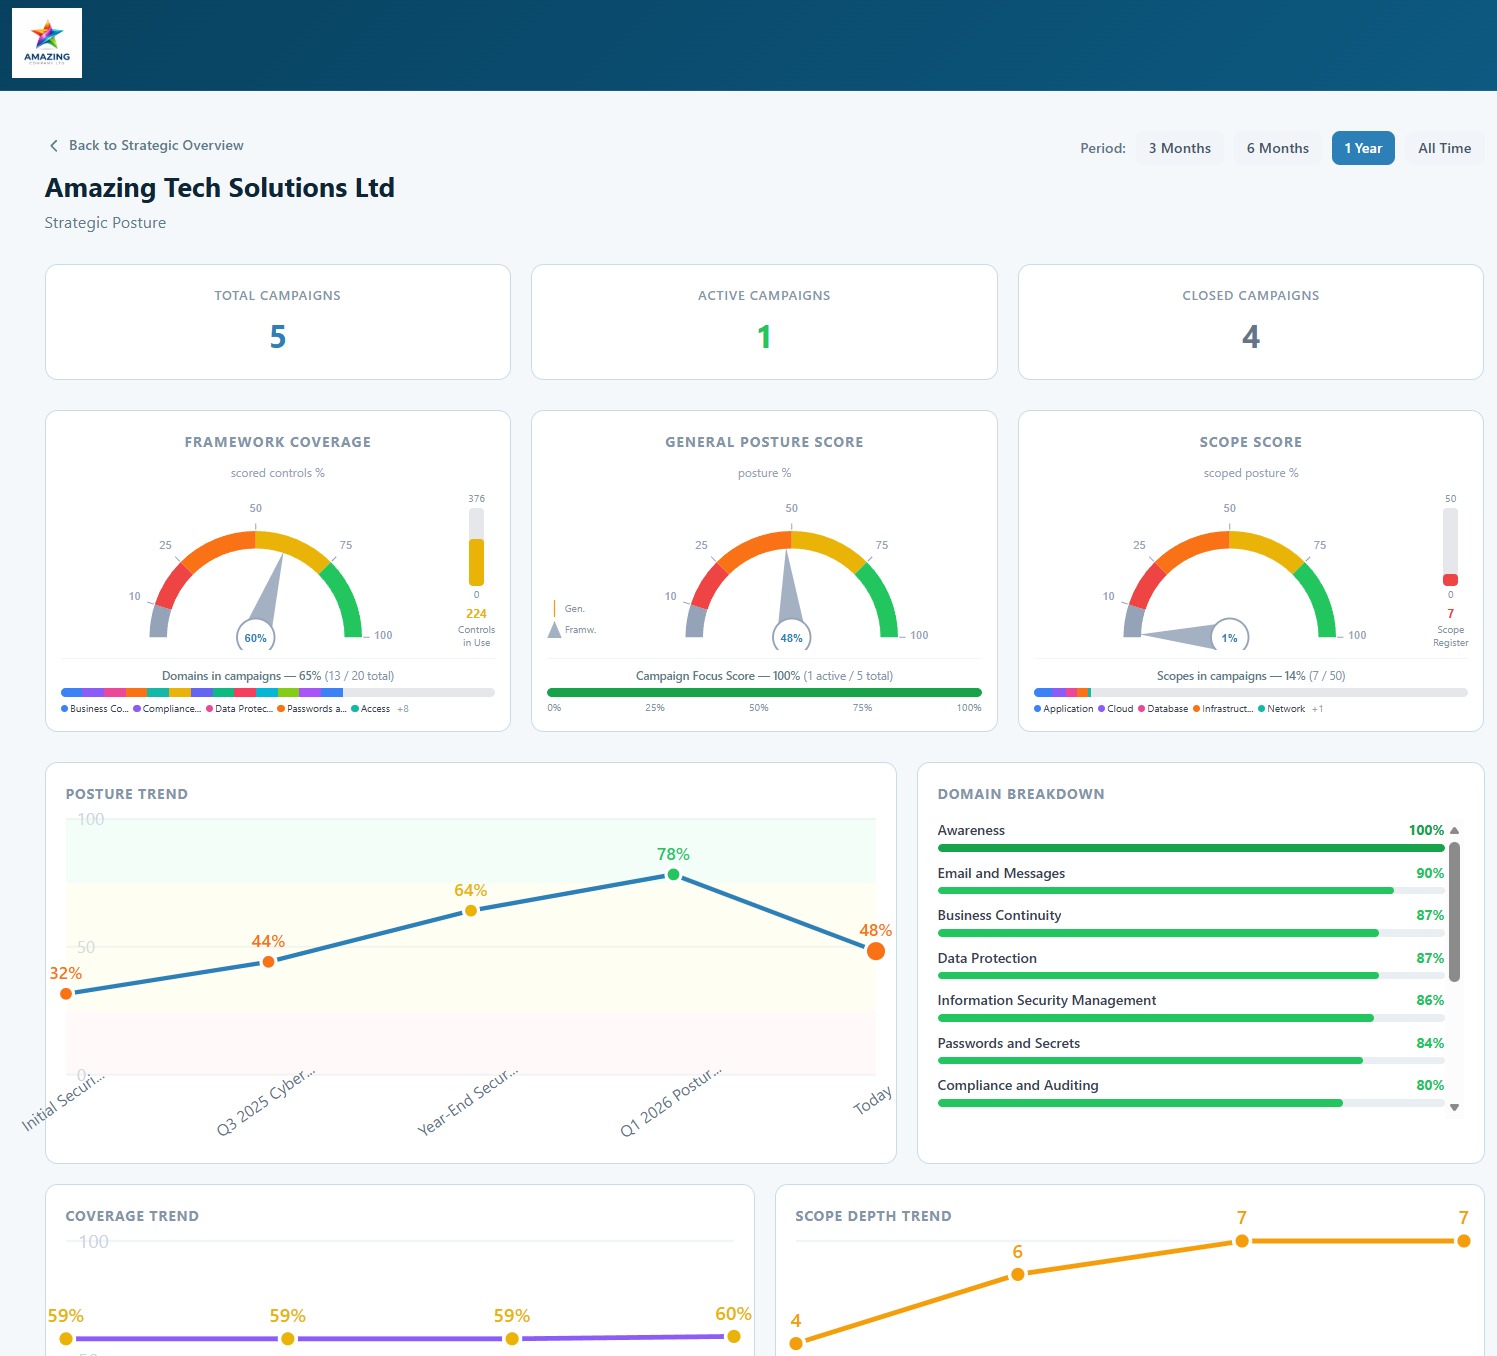Click the Amazing company logo
The height and width of the screenshot is (1356, 1497).
(47, 43)
